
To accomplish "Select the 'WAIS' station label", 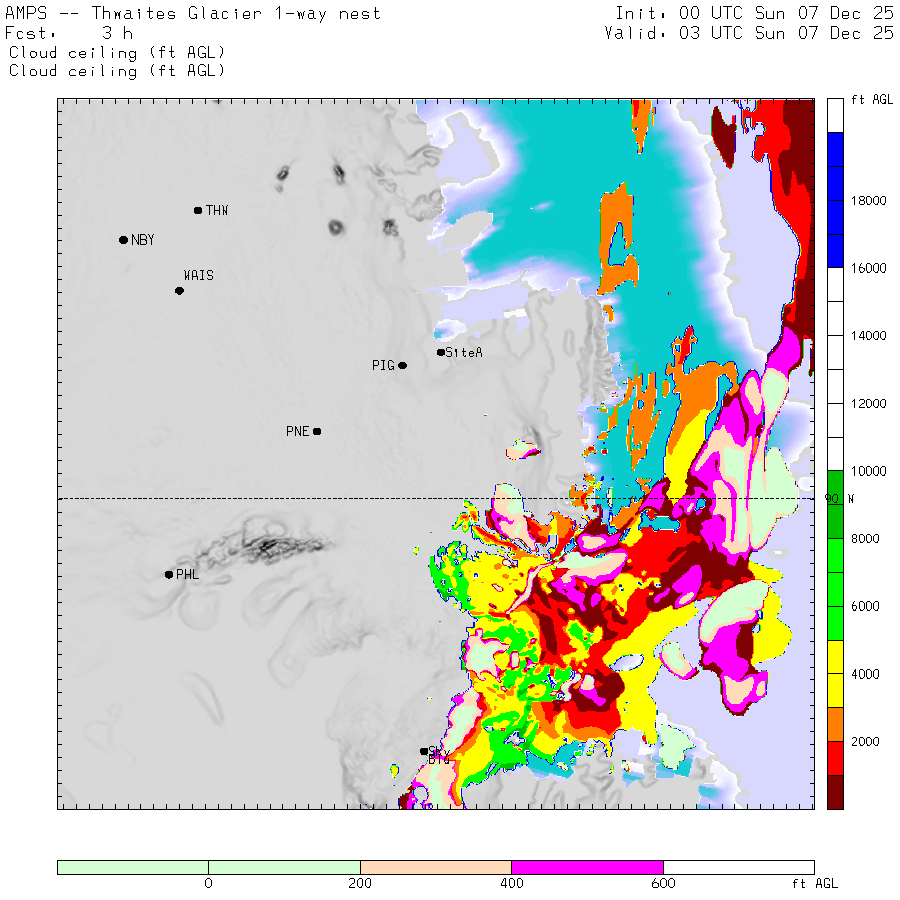I will (x=199, y=276).
